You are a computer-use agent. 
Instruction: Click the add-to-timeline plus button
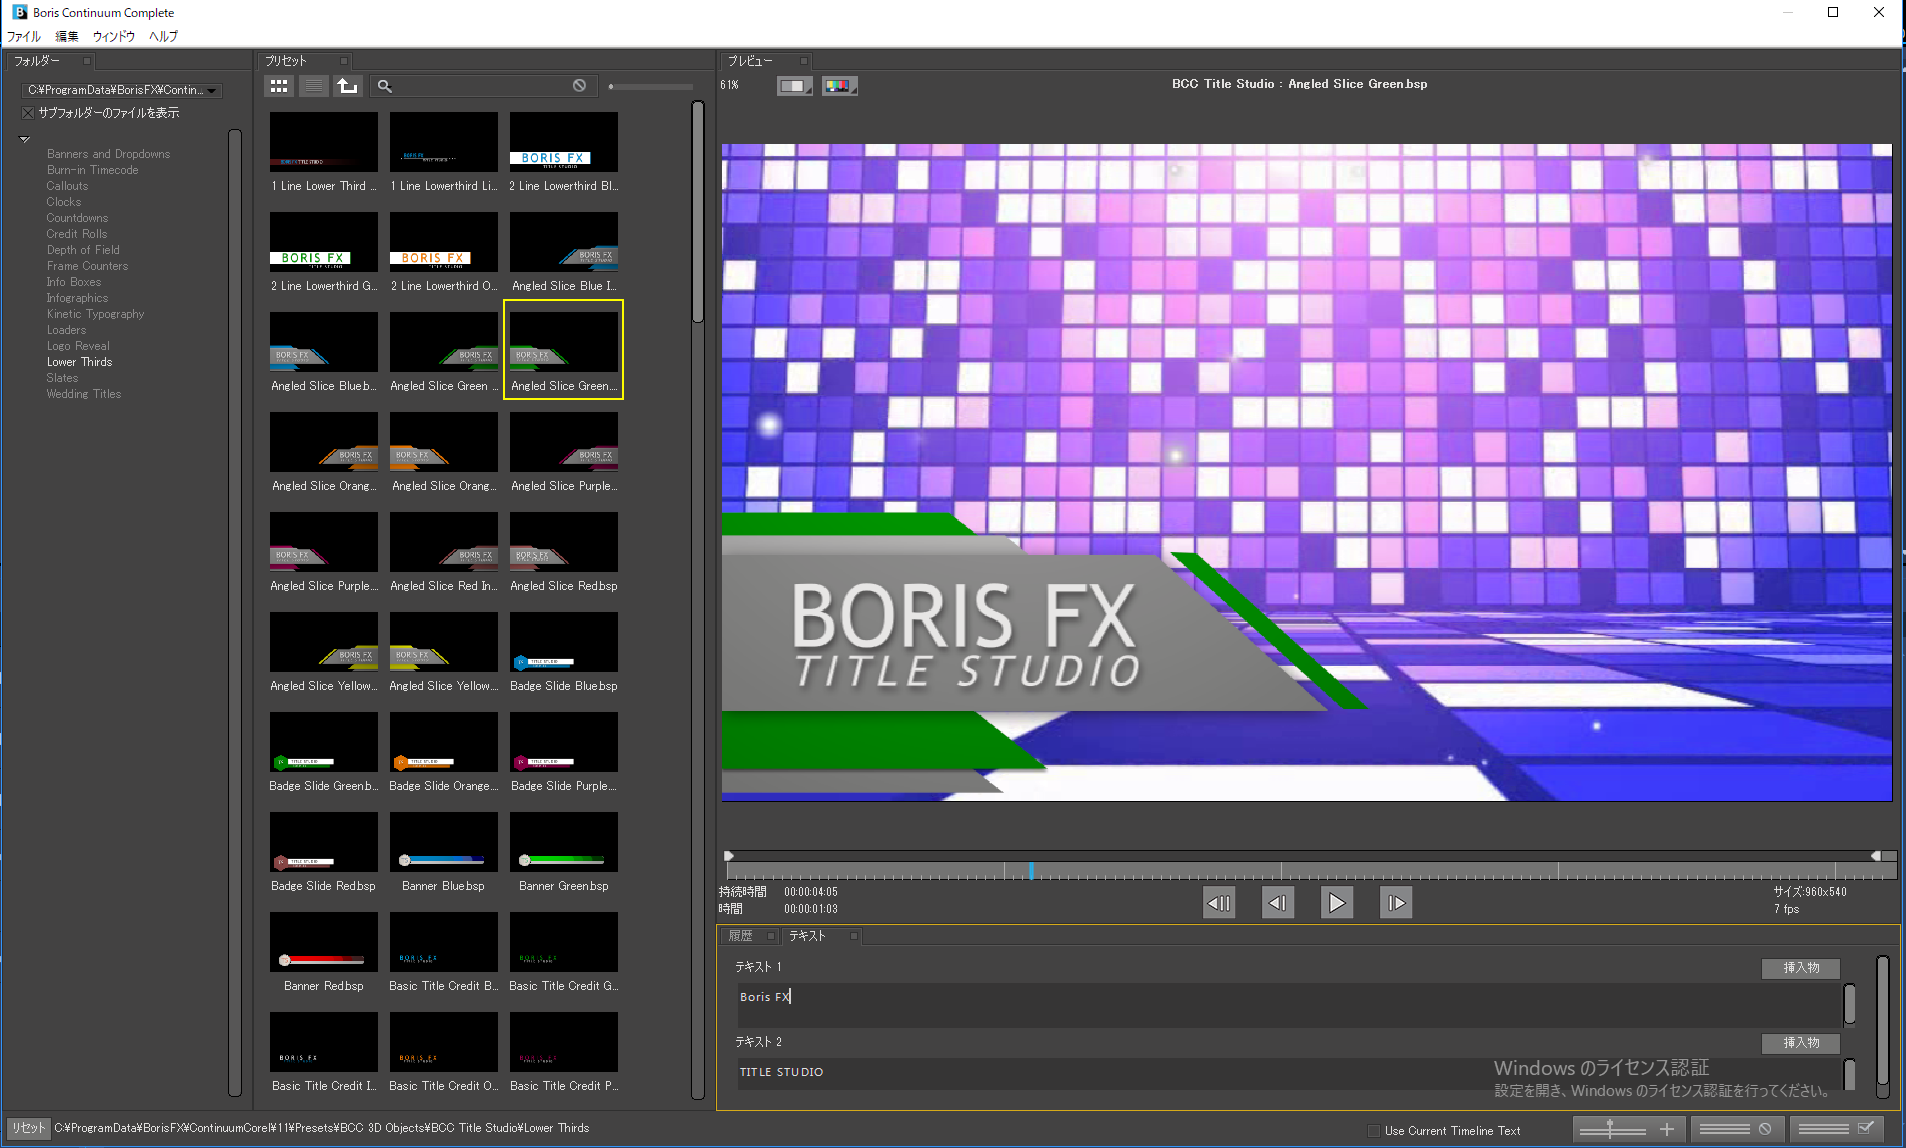click(1630, 1130)
